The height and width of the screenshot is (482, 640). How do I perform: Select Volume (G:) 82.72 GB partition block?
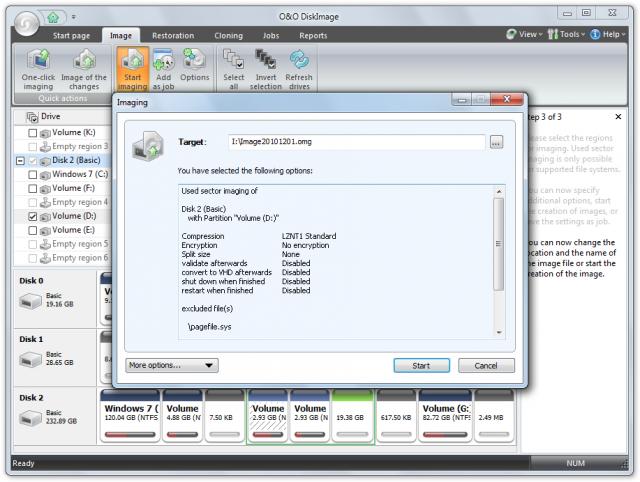click(x=445, y=416)
